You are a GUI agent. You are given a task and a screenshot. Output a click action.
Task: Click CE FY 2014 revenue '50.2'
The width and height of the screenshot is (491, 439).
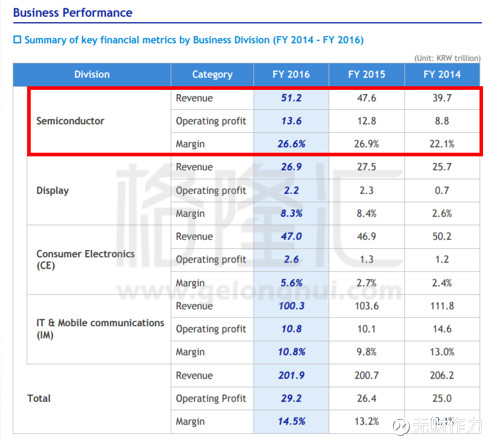click(x=442, y=236)
